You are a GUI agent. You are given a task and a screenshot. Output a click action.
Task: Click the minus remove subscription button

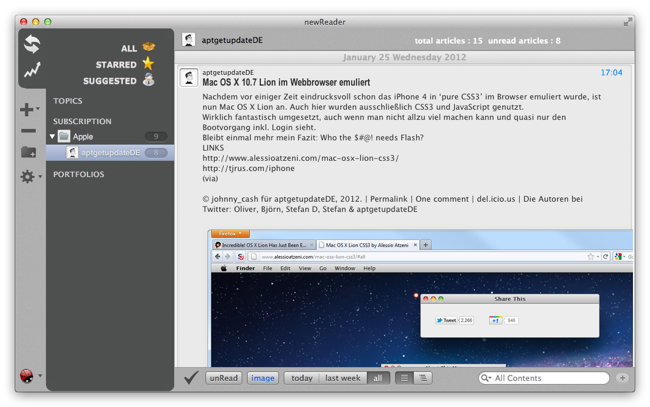(x=28, y=131)
